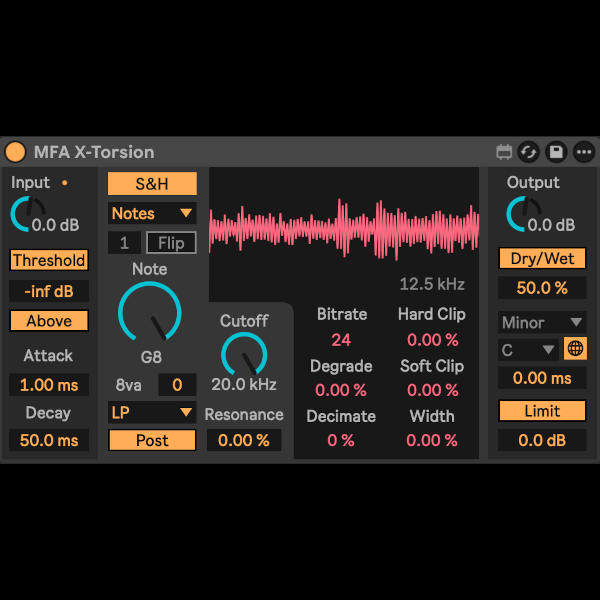The image size is (600, 600).
Task: Disable the Limit toggle
Action: [542, 411]
